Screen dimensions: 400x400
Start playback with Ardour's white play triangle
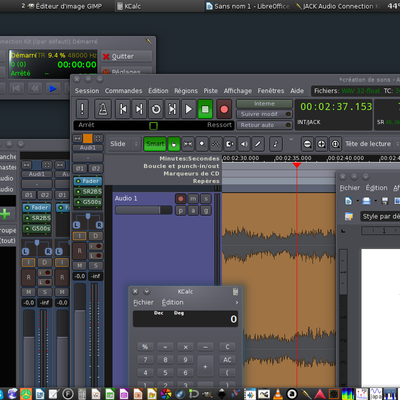click(x=188, y=109)
